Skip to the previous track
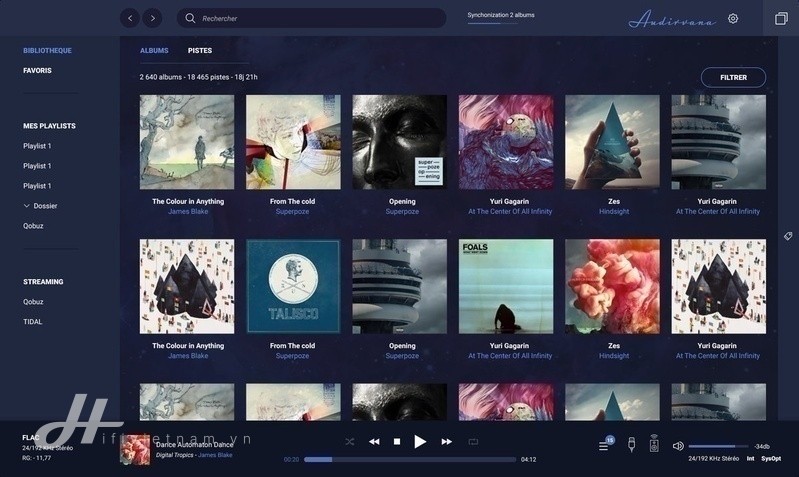The height and width of the screenshot is (477, 799). (x=374, y=441)
